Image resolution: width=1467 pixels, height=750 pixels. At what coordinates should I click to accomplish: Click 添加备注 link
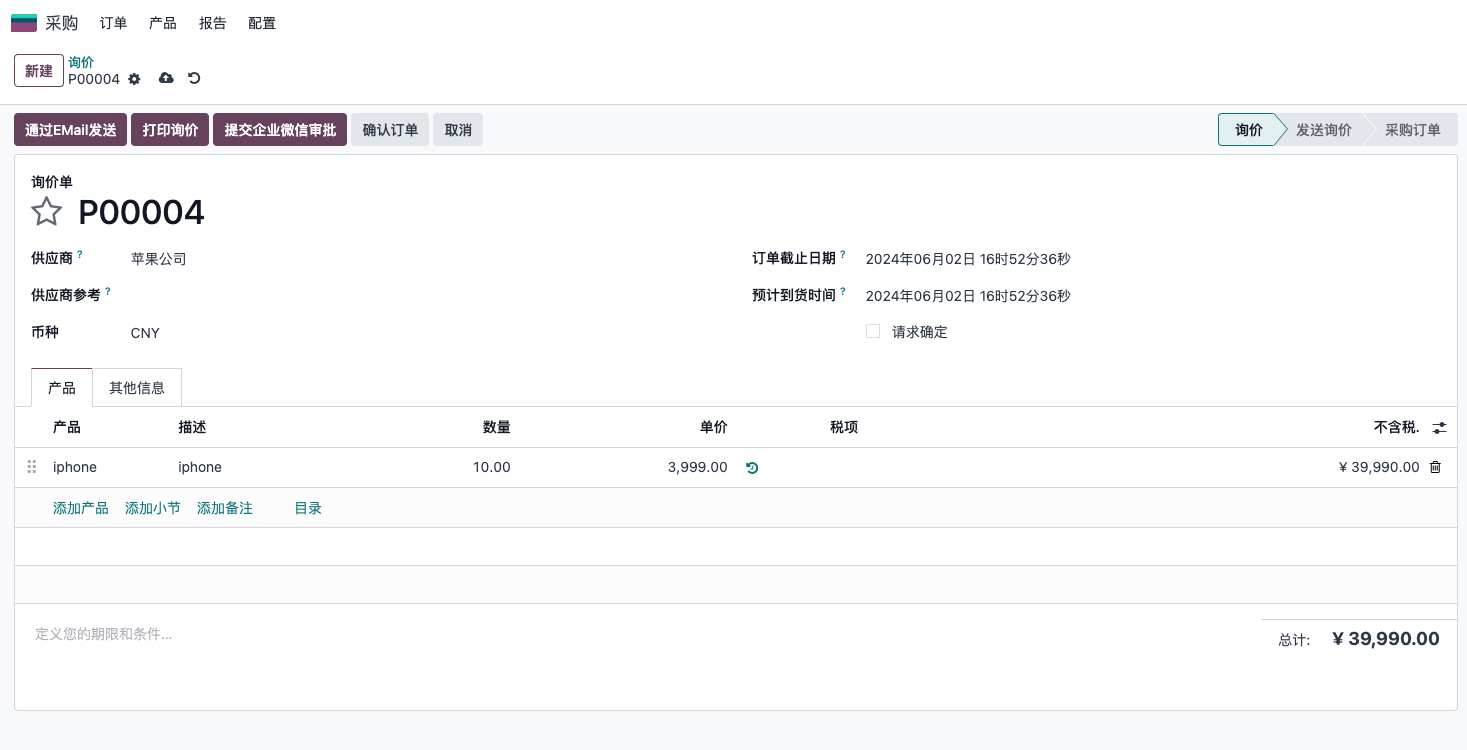(x=225, y=508)
